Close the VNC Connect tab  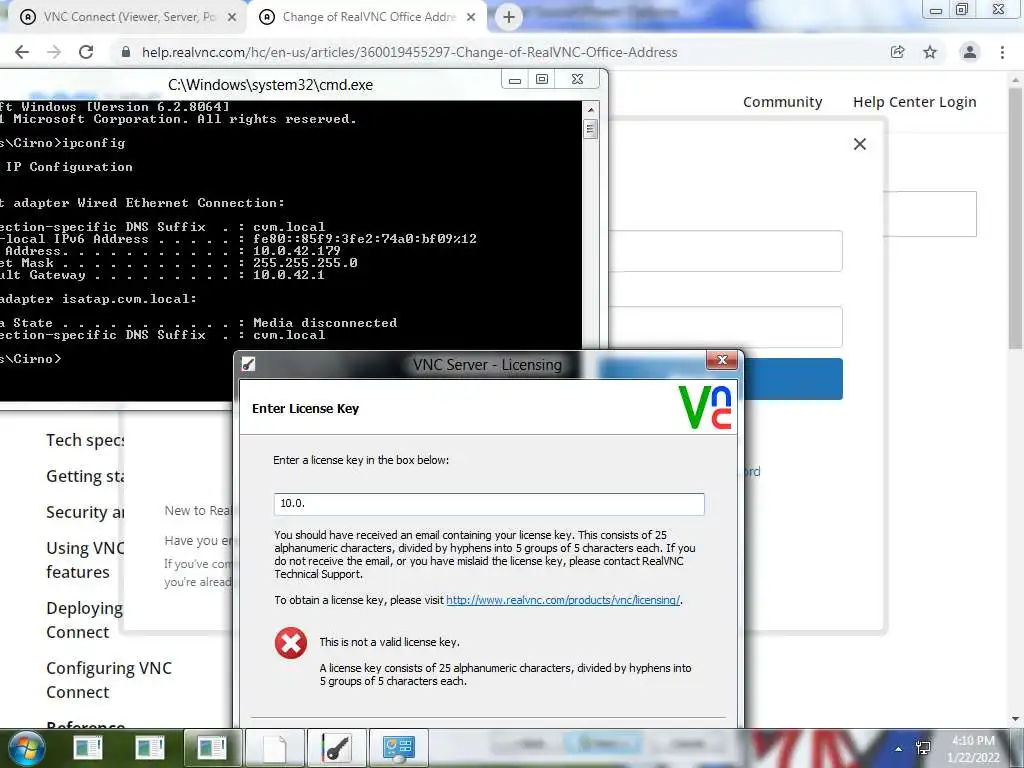coord(232,18)
